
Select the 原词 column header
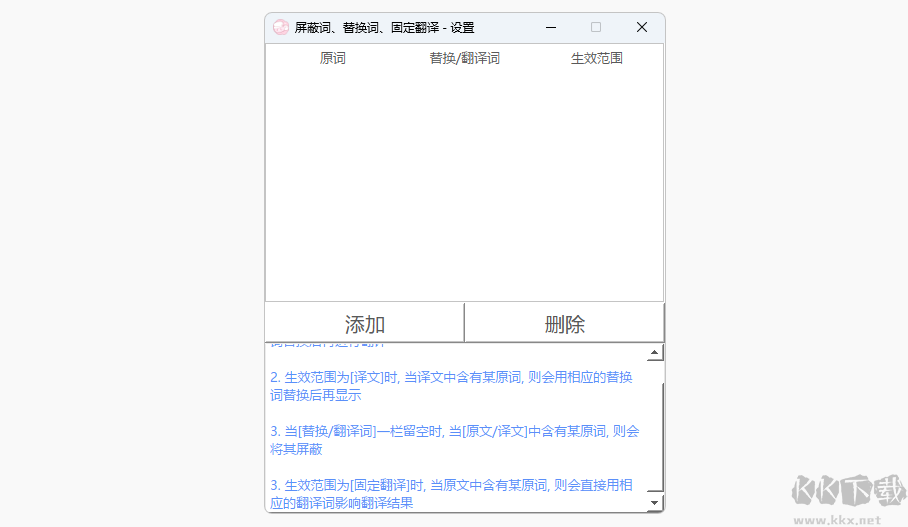pos(332,58)
